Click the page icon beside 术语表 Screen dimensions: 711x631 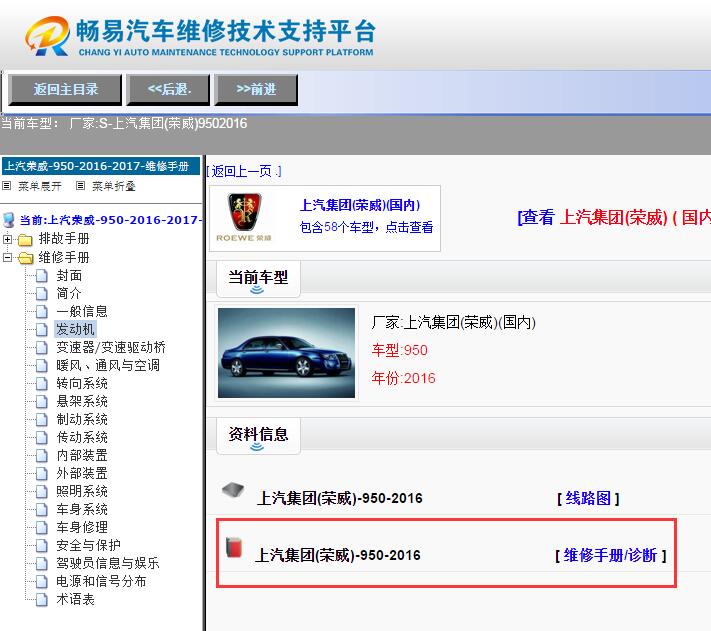coord(42,599)
